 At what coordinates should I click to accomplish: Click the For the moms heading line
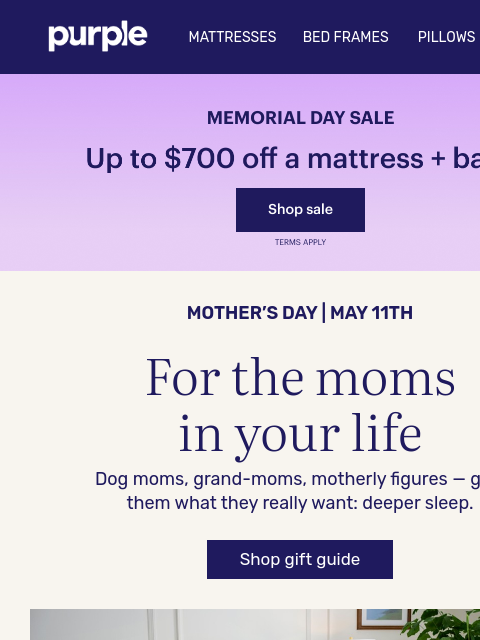pyautogui.click(x=300, y=378)
